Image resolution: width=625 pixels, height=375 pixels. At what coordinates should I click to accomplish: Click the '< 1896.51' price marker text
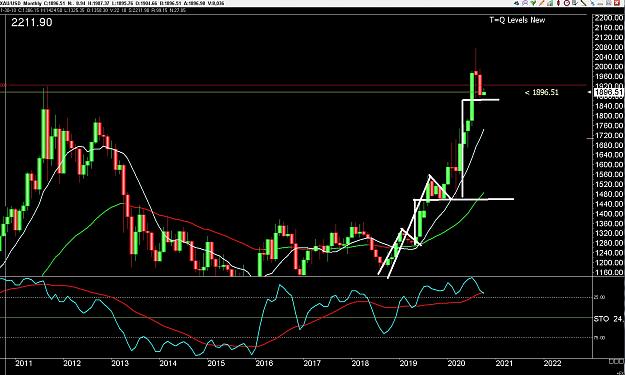tap(541, 92)
